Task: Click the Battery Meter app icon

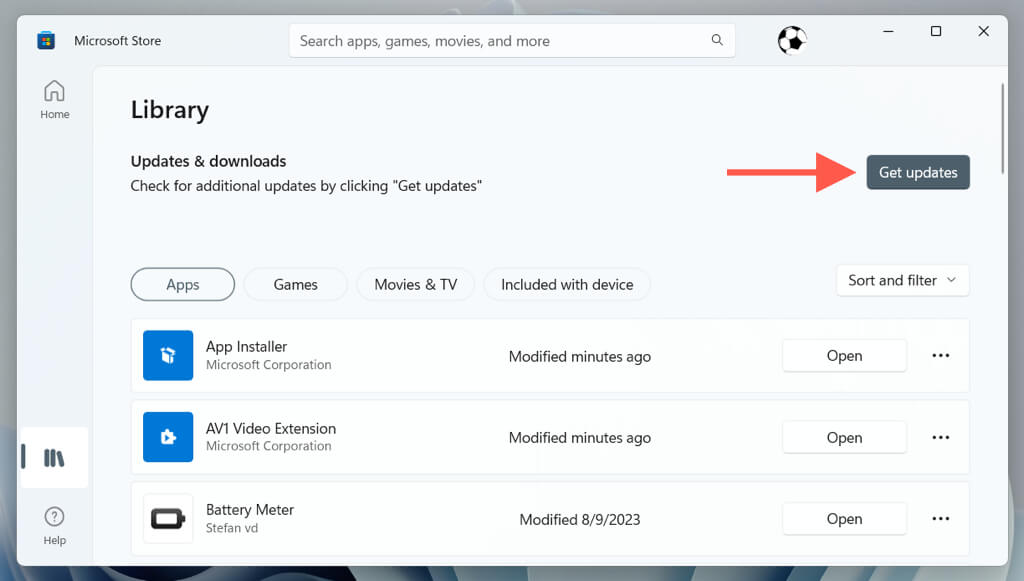Action: point(168,519)
